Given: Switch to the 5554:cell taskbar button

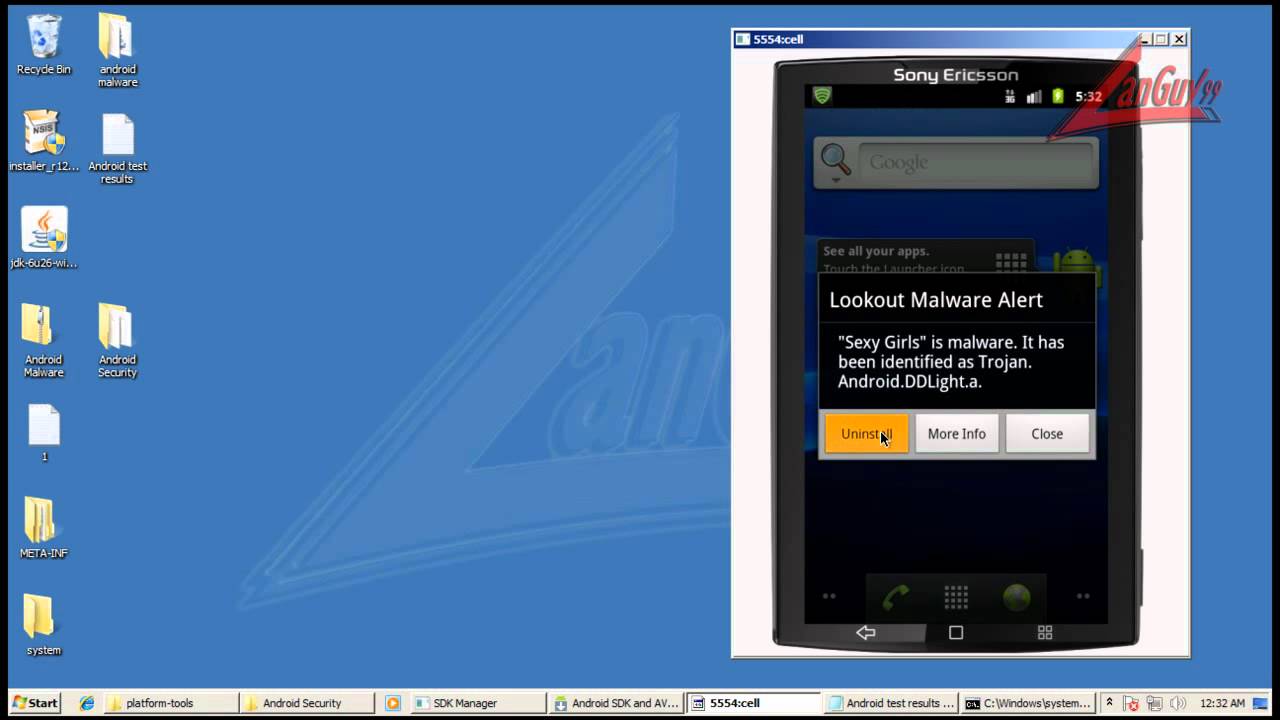Looking at the screenshot, I should click(x=753, y=703).
